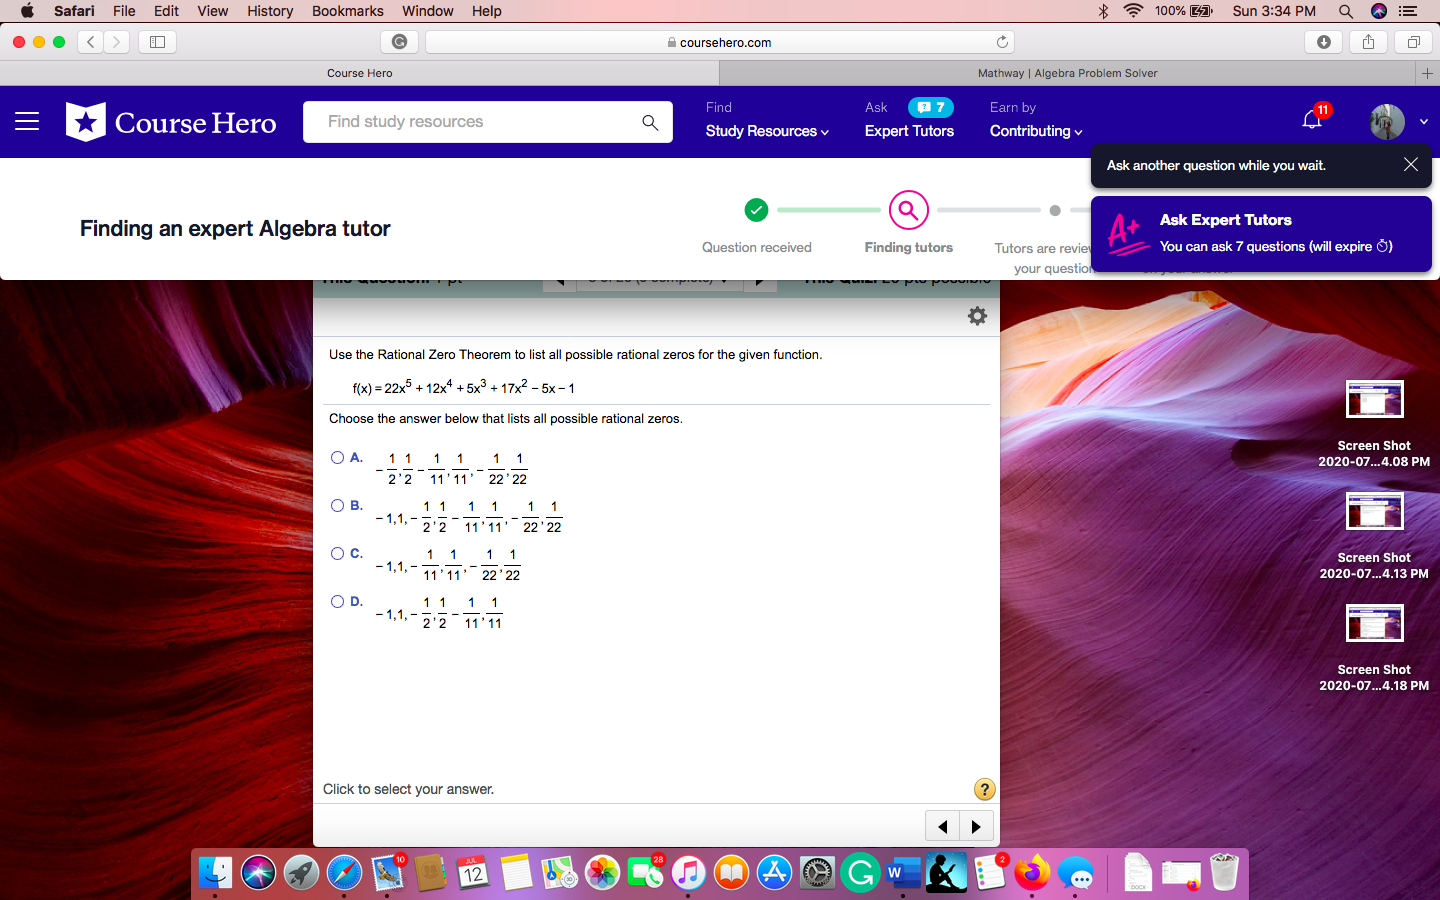
Task: Click the Course Hero logo
Action: click(171, 122)
